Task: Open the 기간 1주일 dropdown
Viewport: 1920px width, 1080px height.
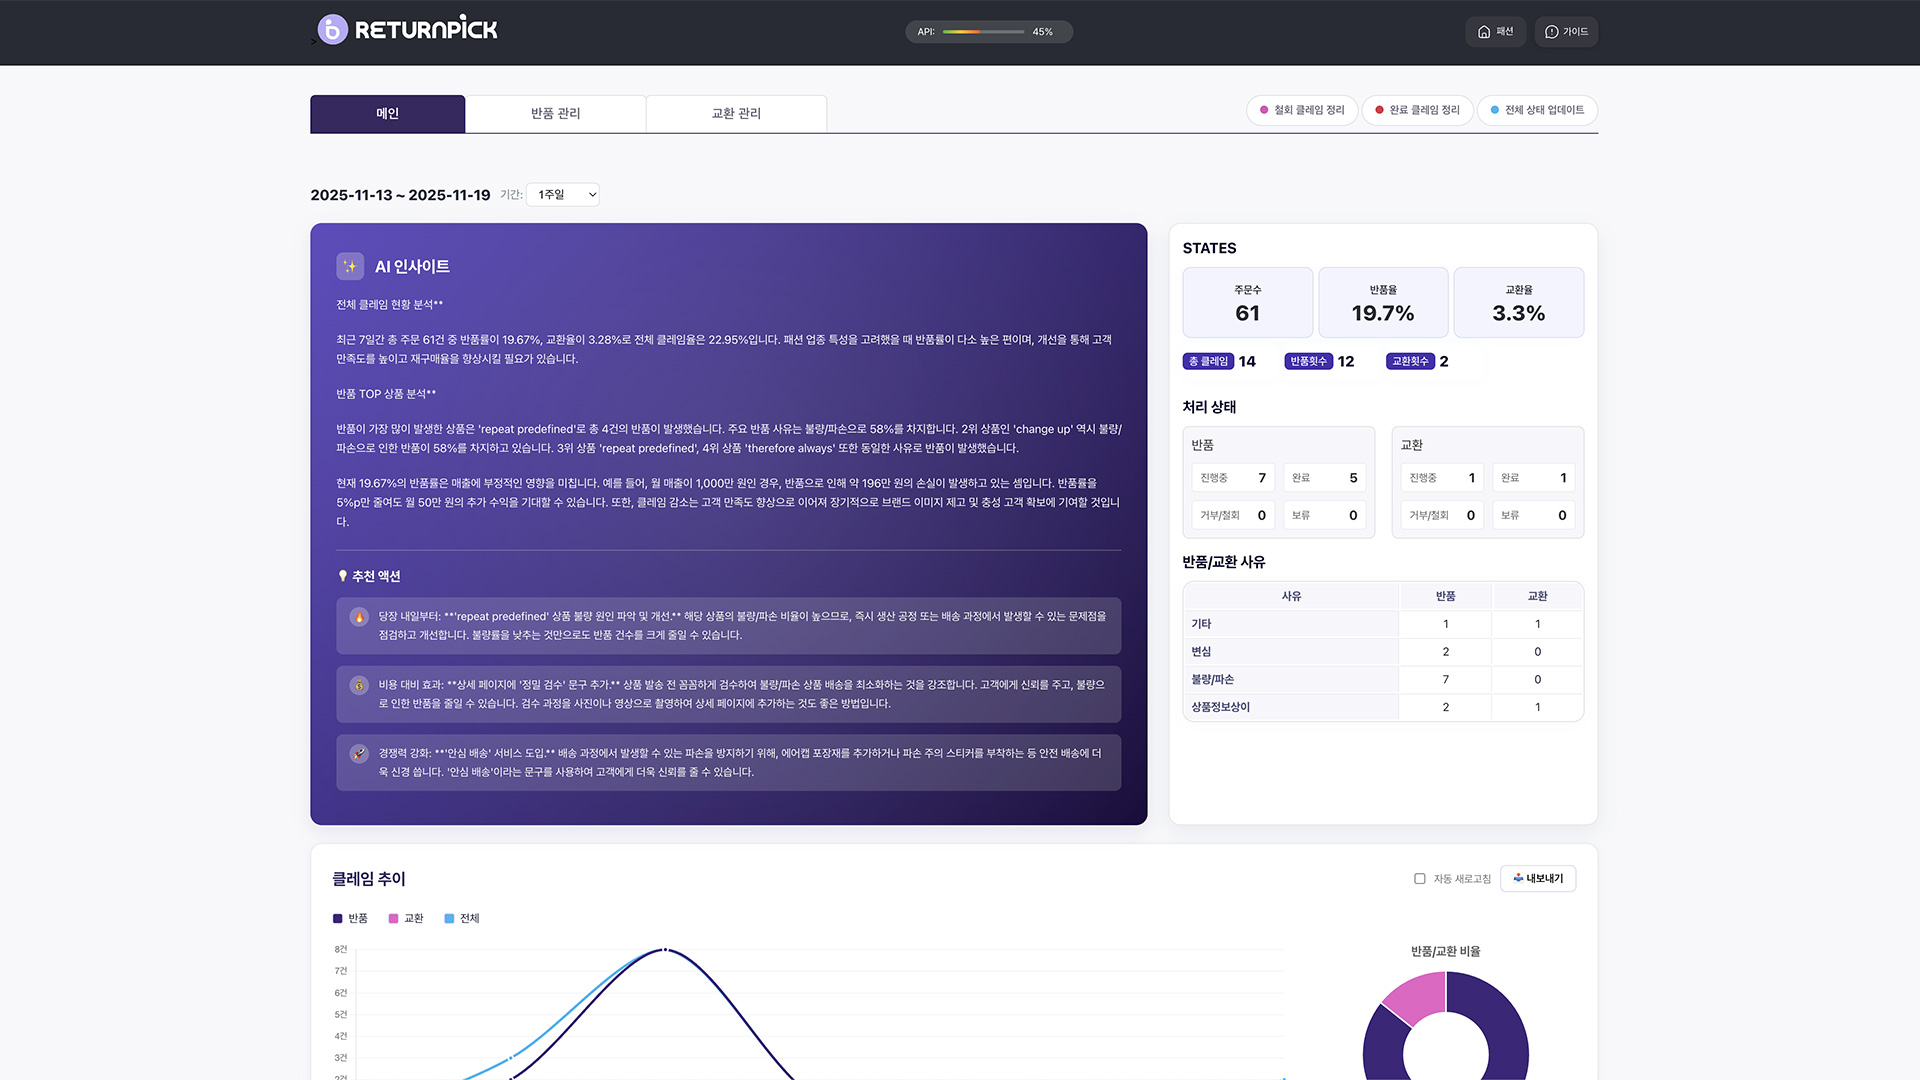Action: (x=563, y=195)
